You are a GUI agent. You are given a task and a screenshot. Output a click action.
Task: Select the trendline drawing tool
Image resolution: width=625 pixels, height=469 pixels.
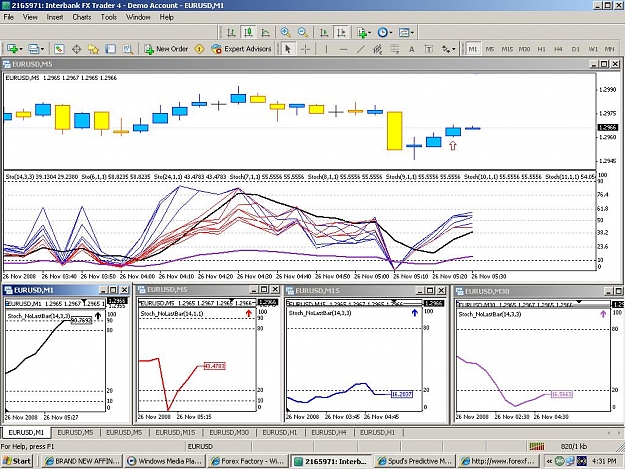click(360, 49)
